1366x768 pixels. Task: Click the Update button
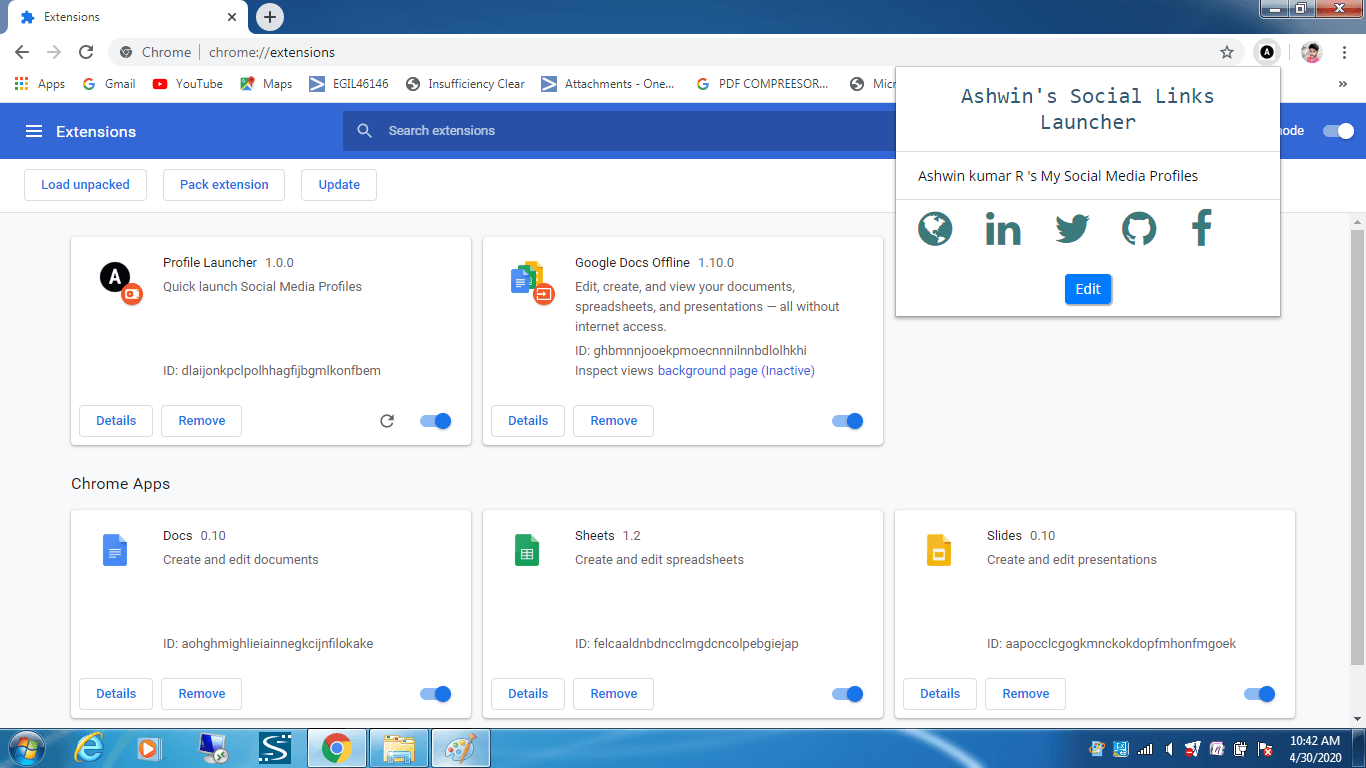[339, 185]
